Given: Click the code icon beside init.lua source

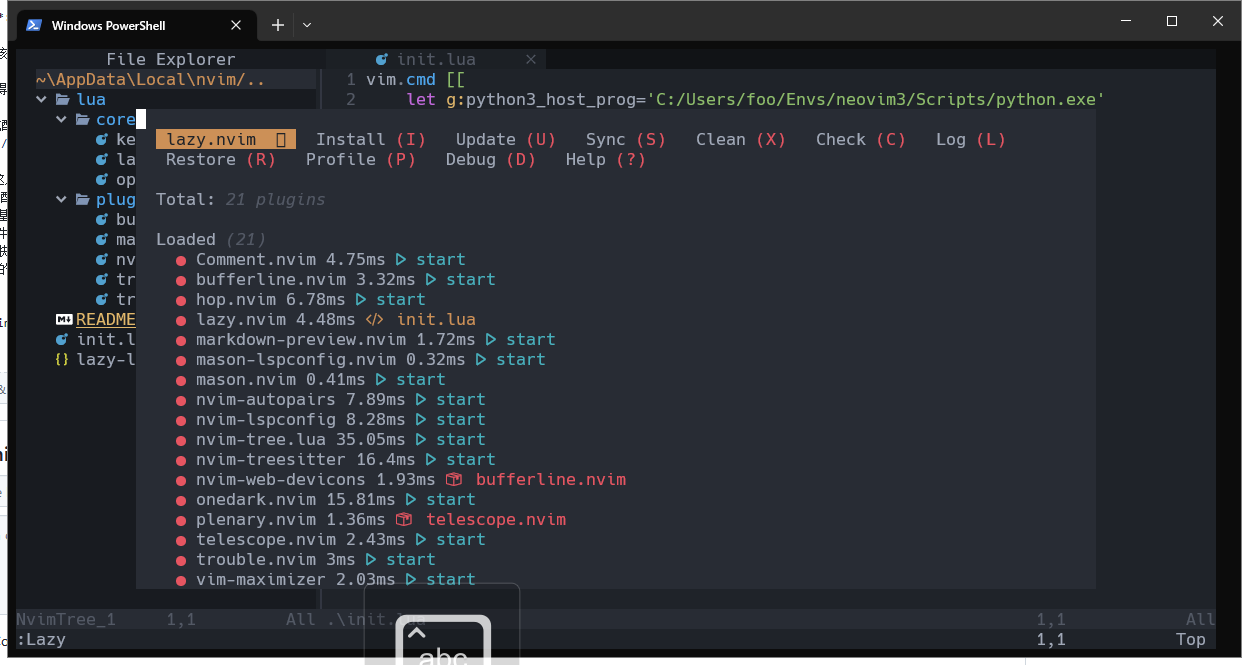Looking at the screenshot, I should tap(375, 319).
